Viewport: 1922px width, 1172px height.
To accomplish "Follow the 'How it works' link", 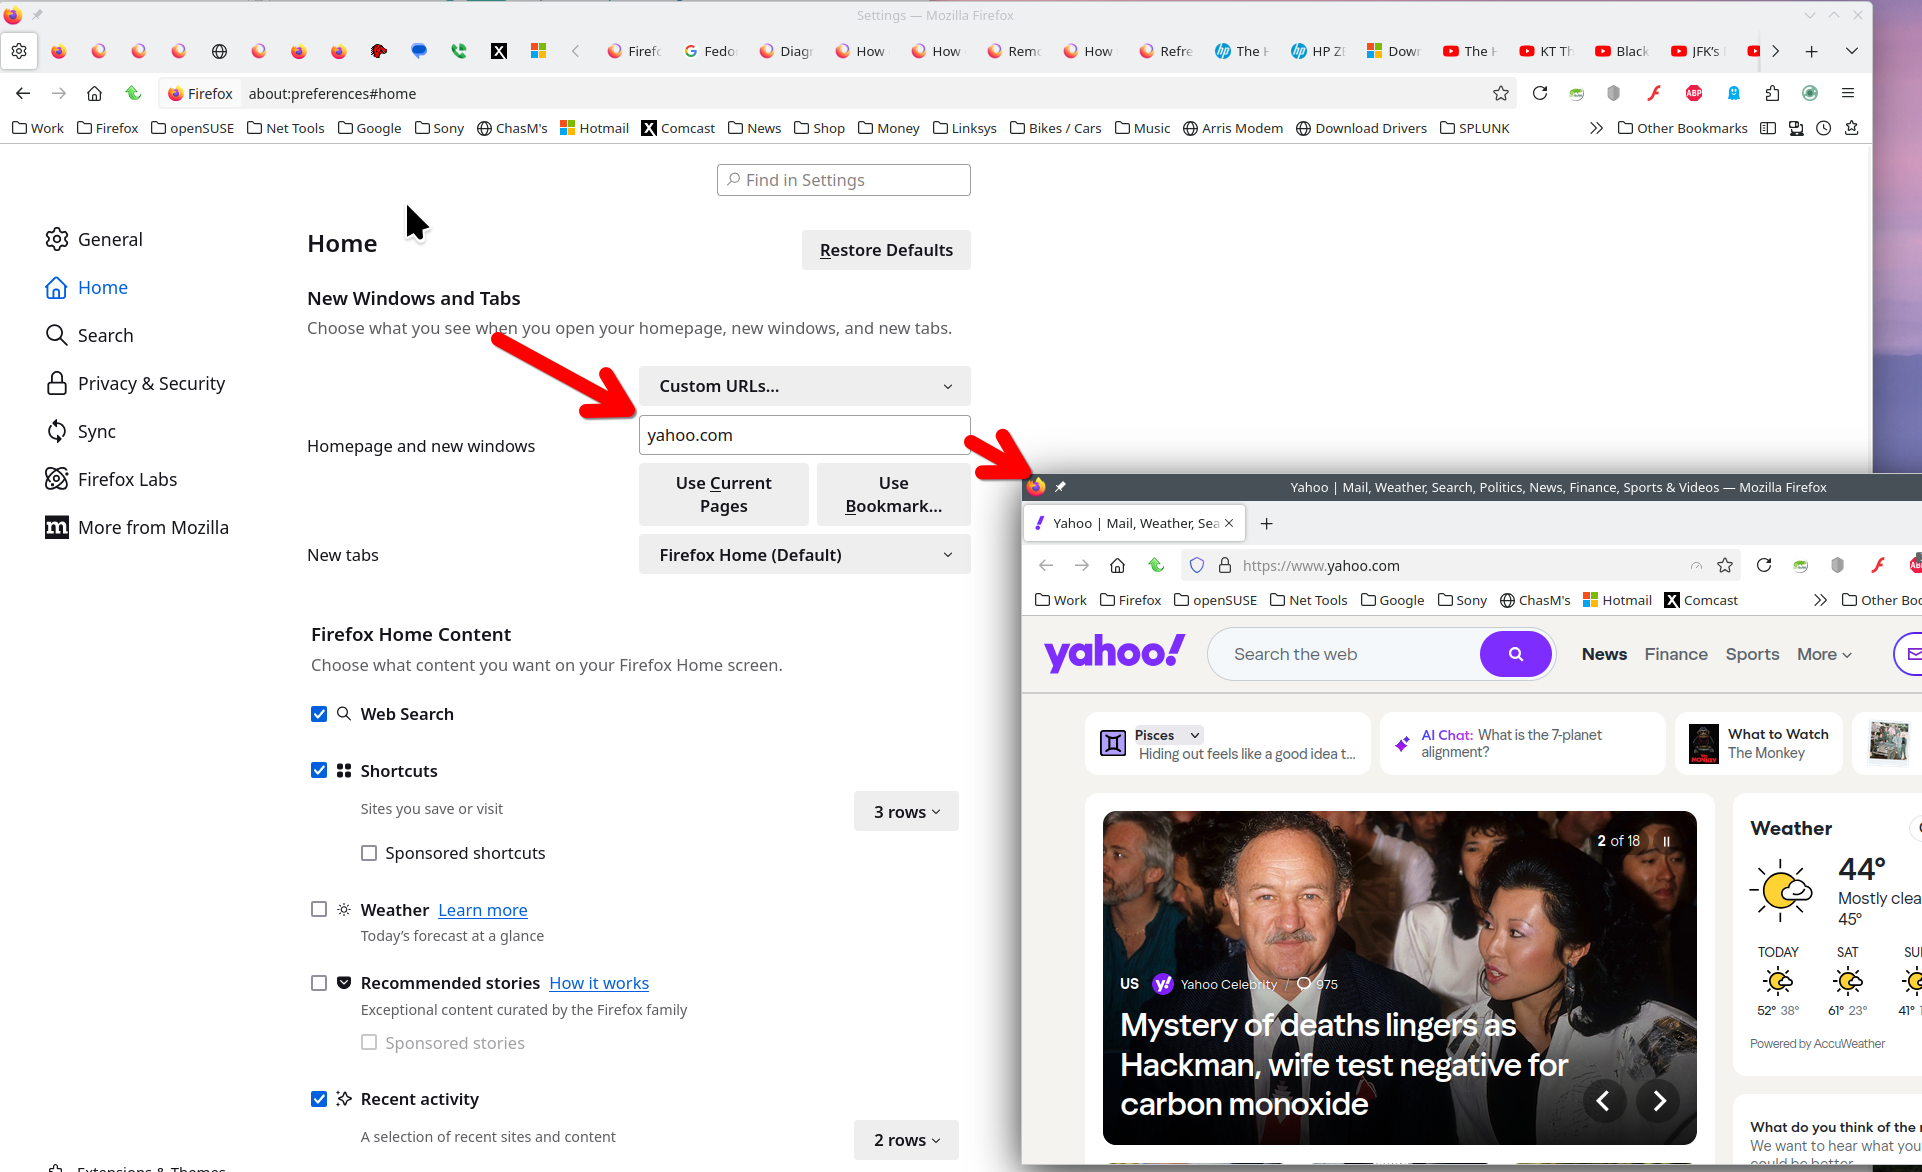I will tap(599, 983).
